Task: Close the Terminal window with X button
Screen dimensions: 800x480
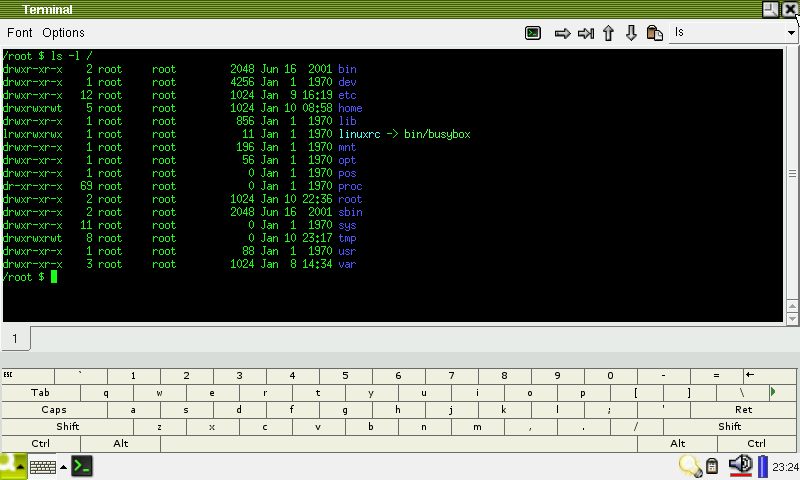Action: click(790, 9)
